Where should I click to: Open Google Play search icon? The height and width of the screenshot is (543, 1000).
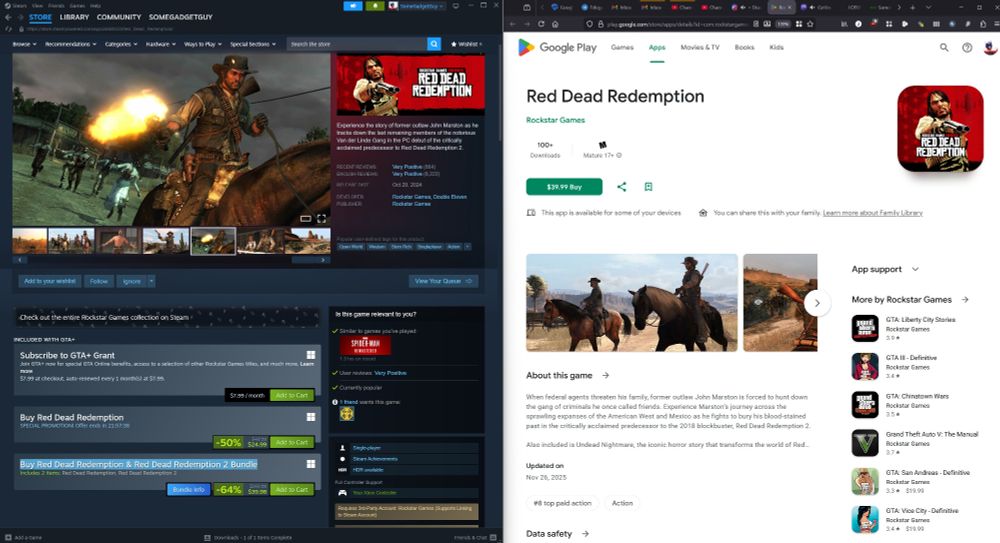(944, 47)
